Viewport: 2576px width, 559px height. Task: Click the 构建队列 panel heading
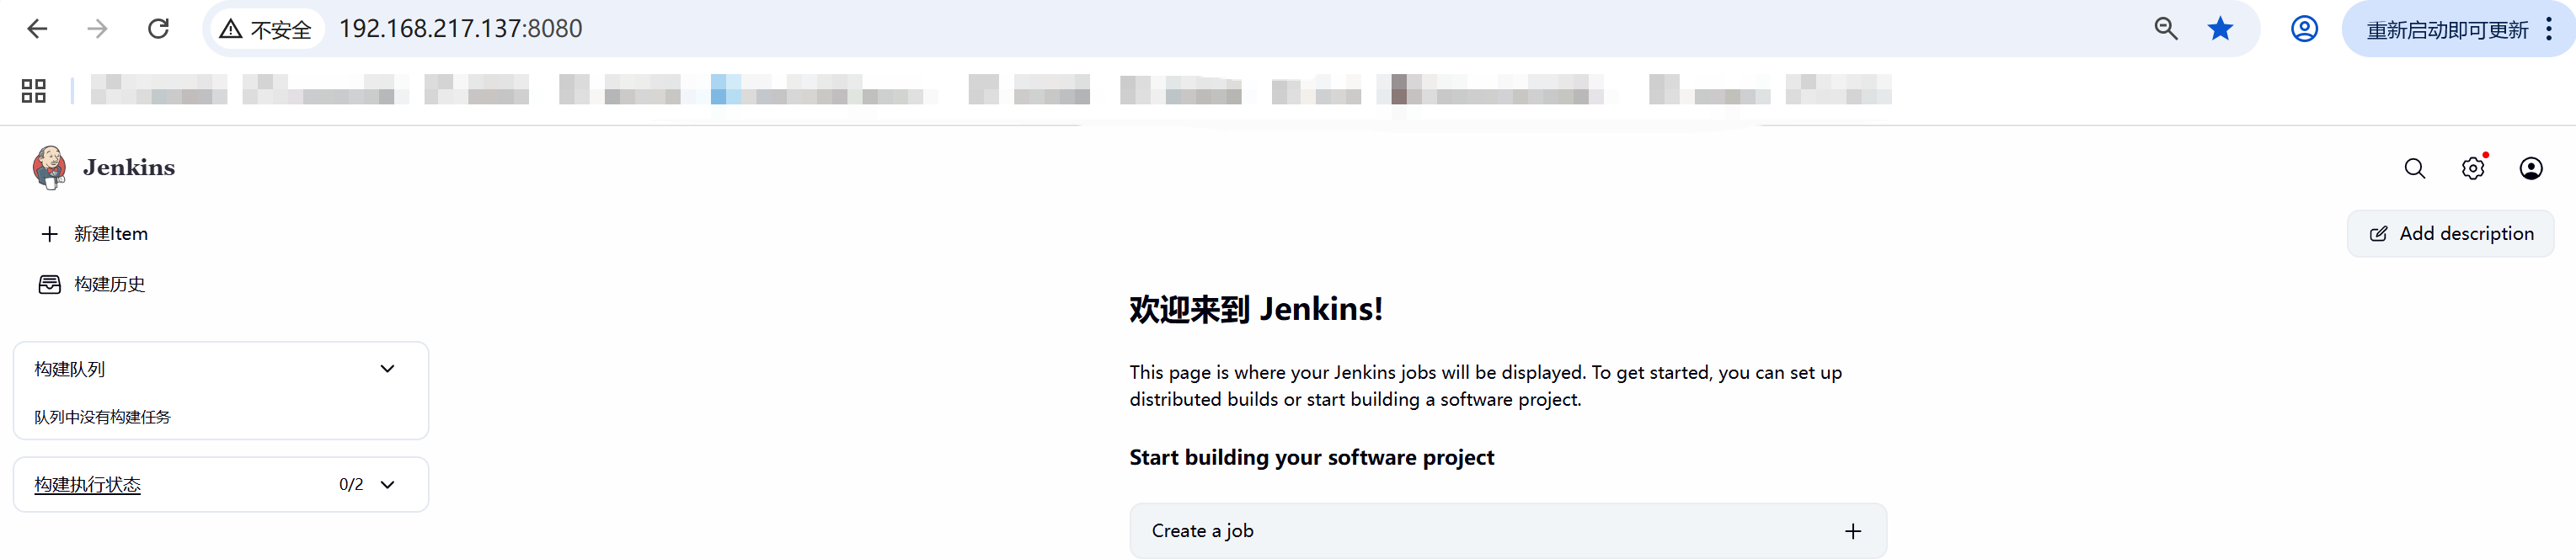[70, 369]
